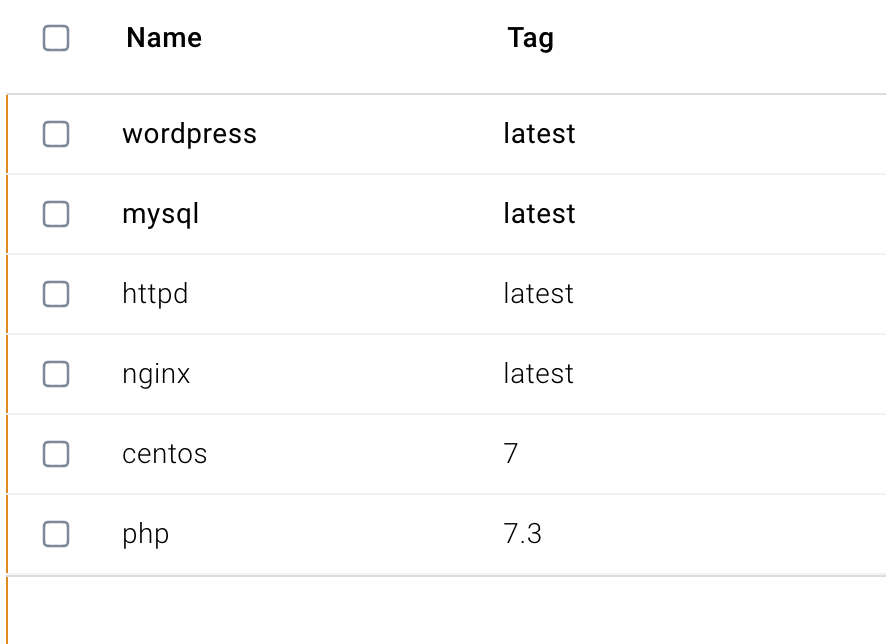Image resolution: width=886 pixels, height=644 pixels.
Task: Select the 7 tag of centos
Action: click(x=511, y=454)
